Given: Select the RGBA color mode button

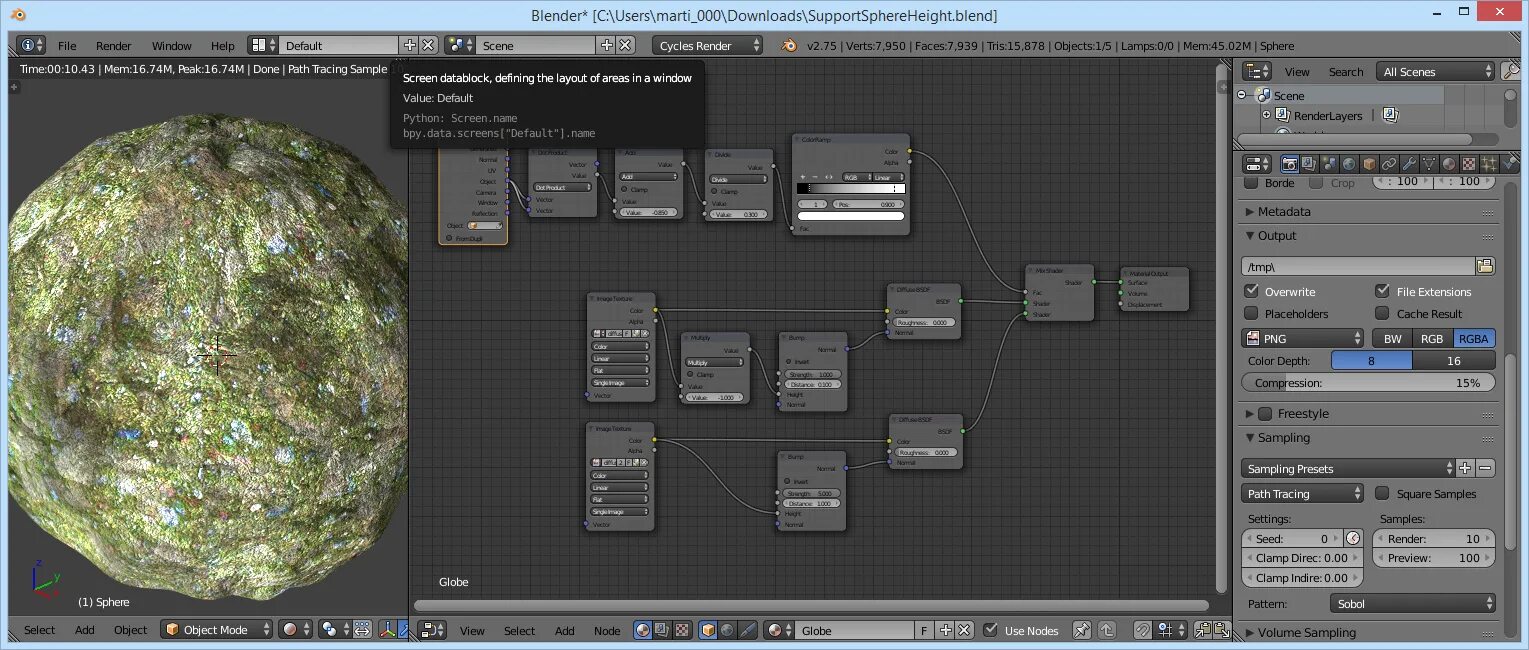Looking at the screenshot, I should click(x=1475, y=338).
